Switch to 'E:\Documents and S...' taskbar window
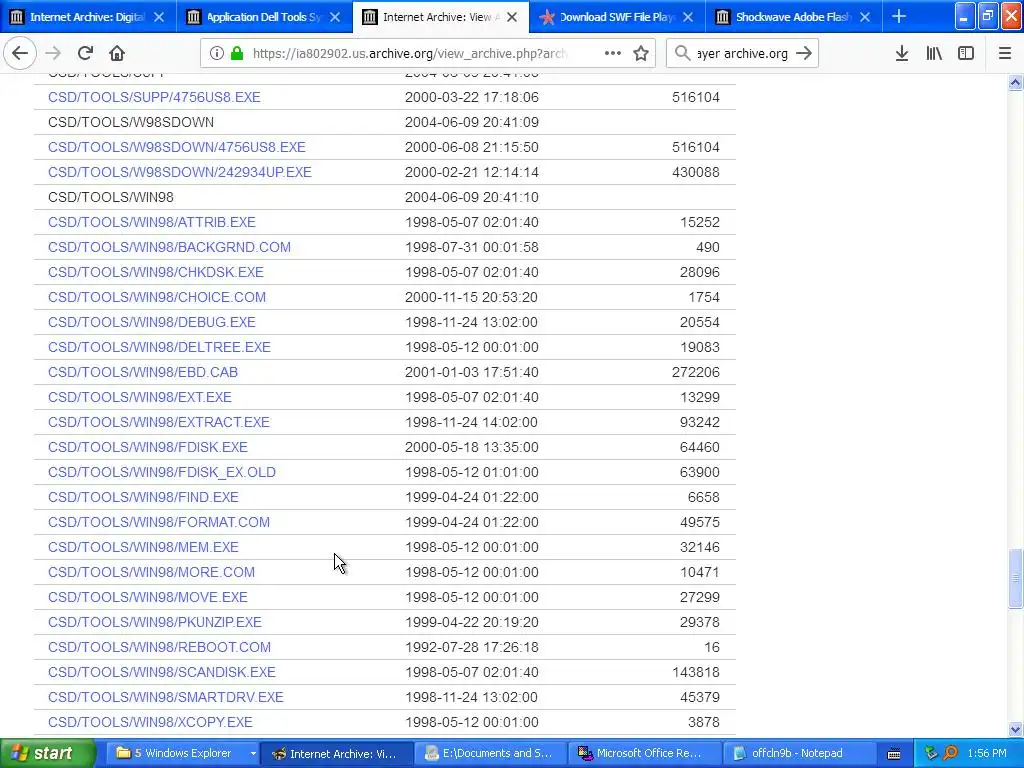 pos(491,754)
